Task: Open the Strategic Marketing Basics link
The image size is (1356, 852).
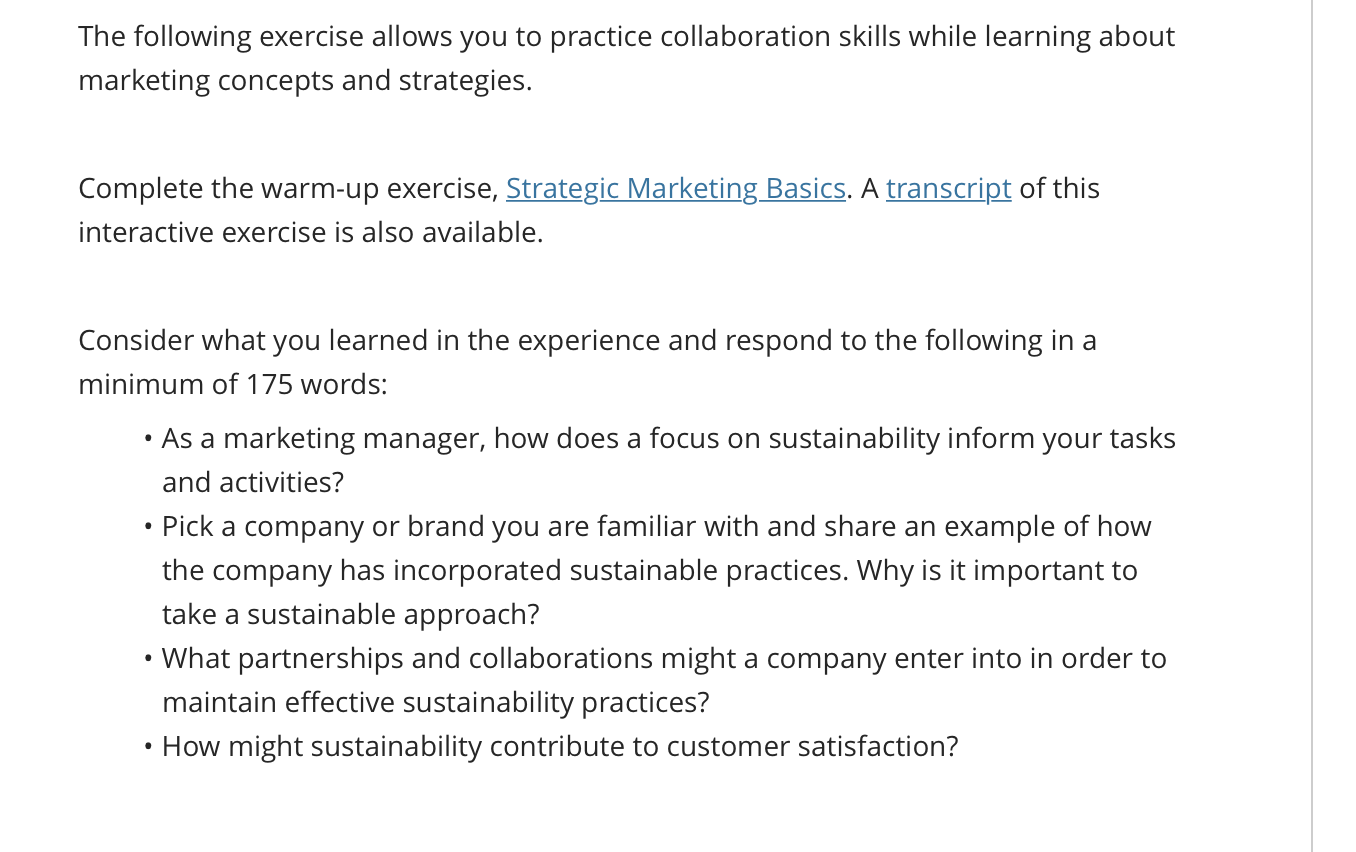Action: click(676, 189)
